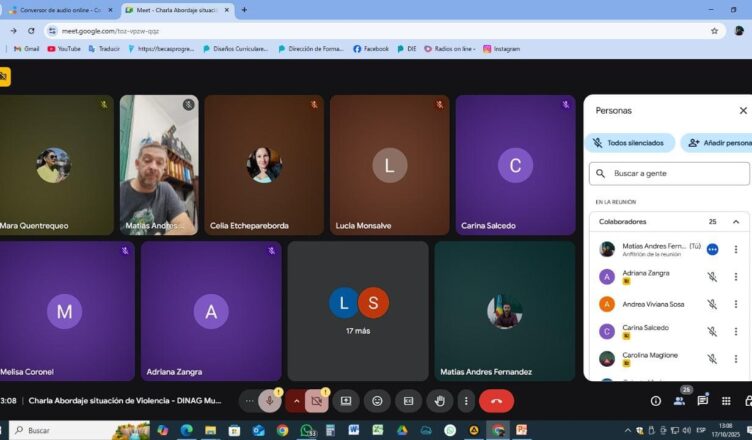752x440 pixels.
Task: Click Añadir personas button
Action: pyautogui.click(x=718, y=143)
